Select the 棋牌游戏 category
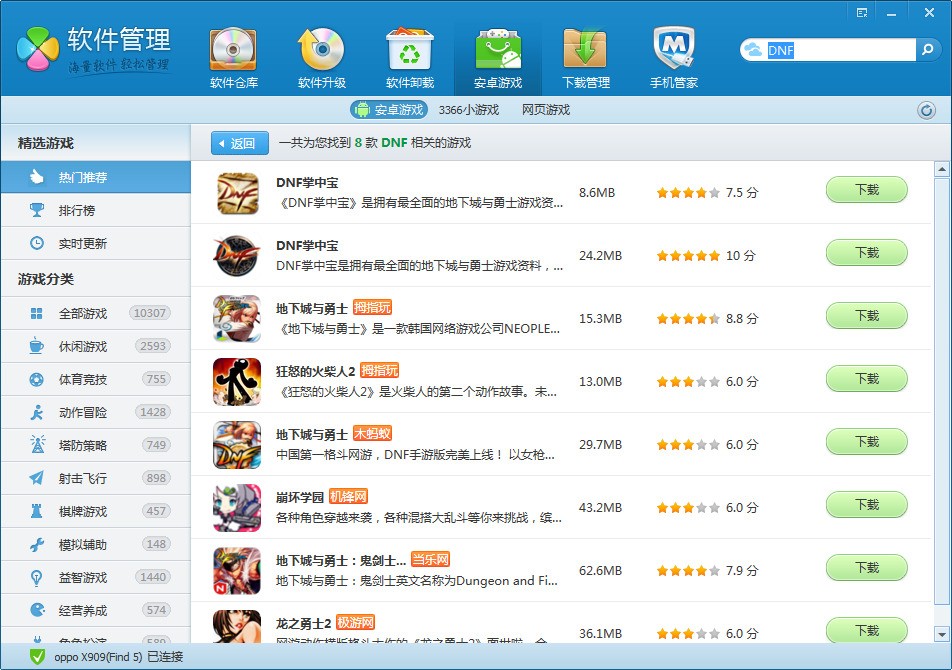This screenshot has height=670, width=952. [x=96, y=512]
